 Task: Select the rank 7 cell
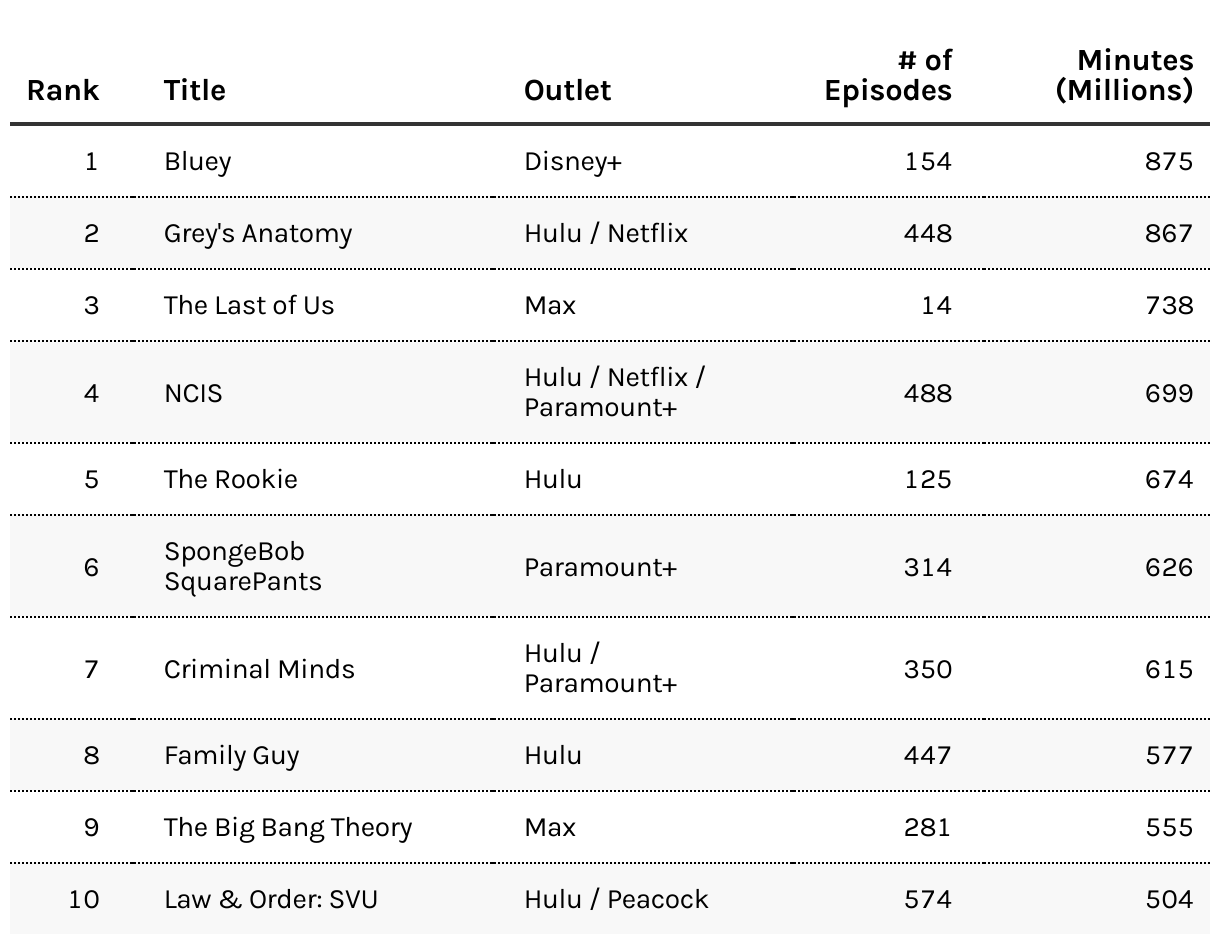(91, 669)
